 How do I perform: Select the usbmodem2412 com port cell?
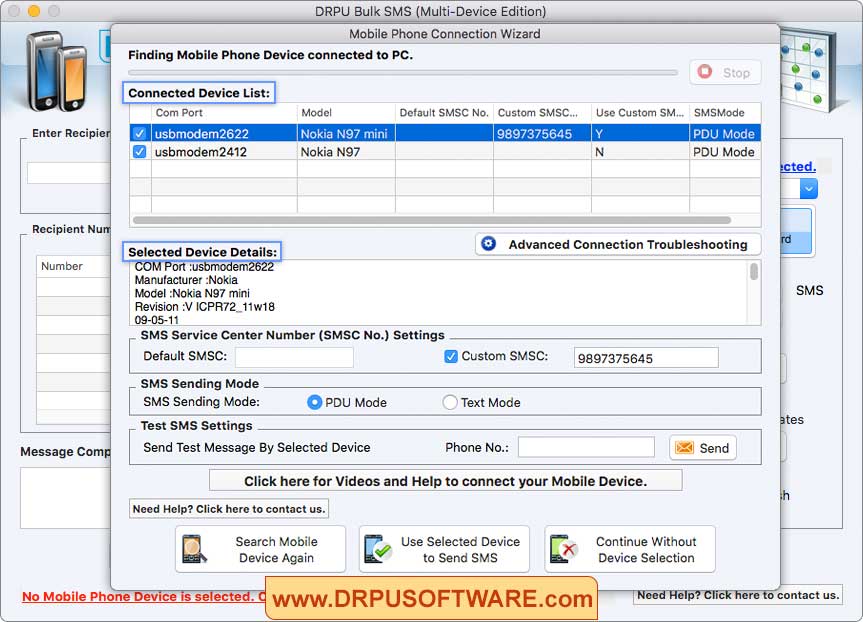coord(224,152)
